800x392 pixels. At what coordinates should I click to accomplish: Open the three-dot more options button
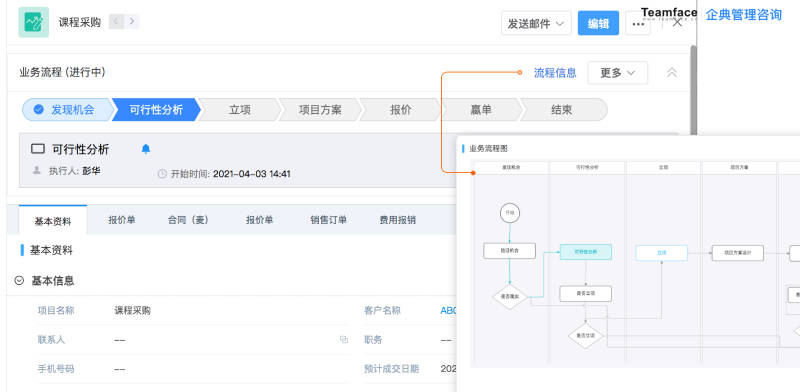coord(638,23)
